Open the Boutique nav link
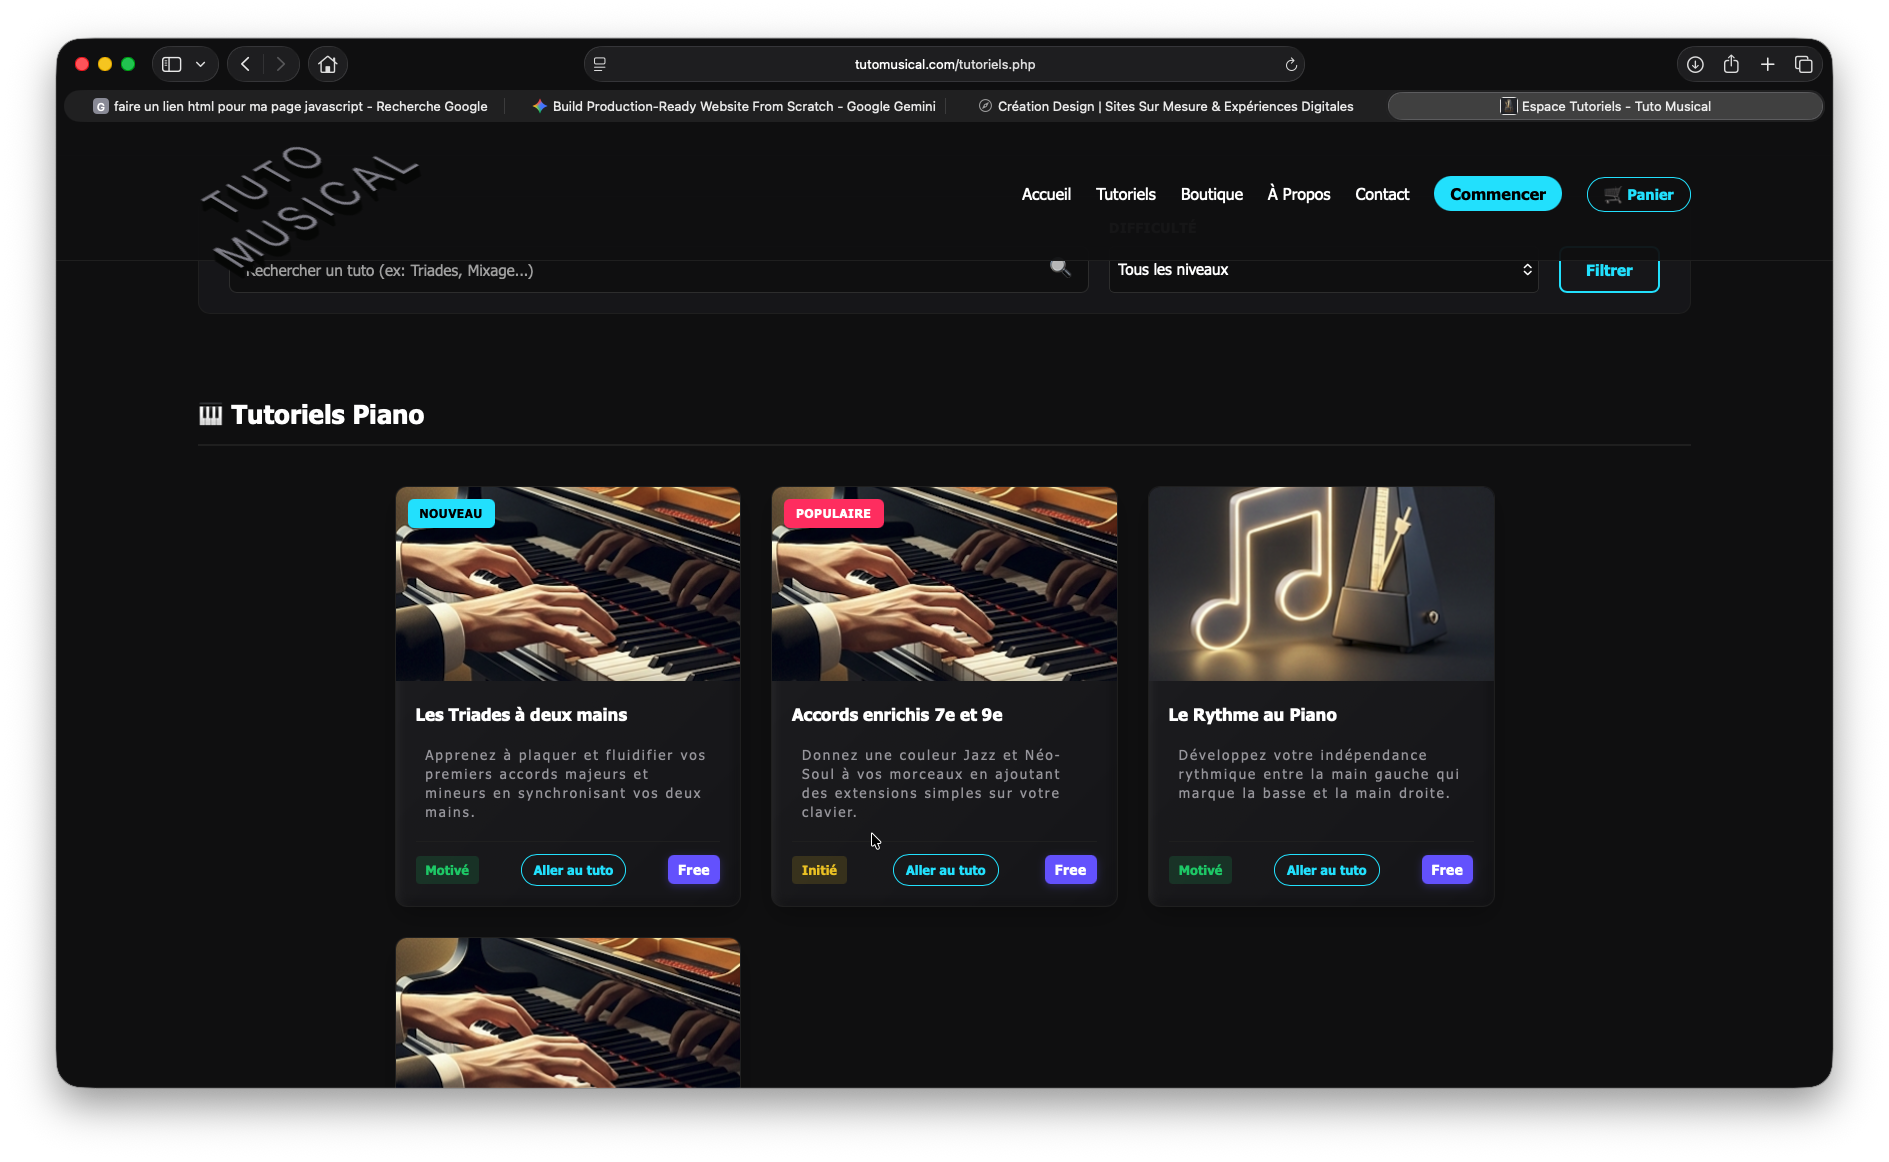 pos(1211,194)
